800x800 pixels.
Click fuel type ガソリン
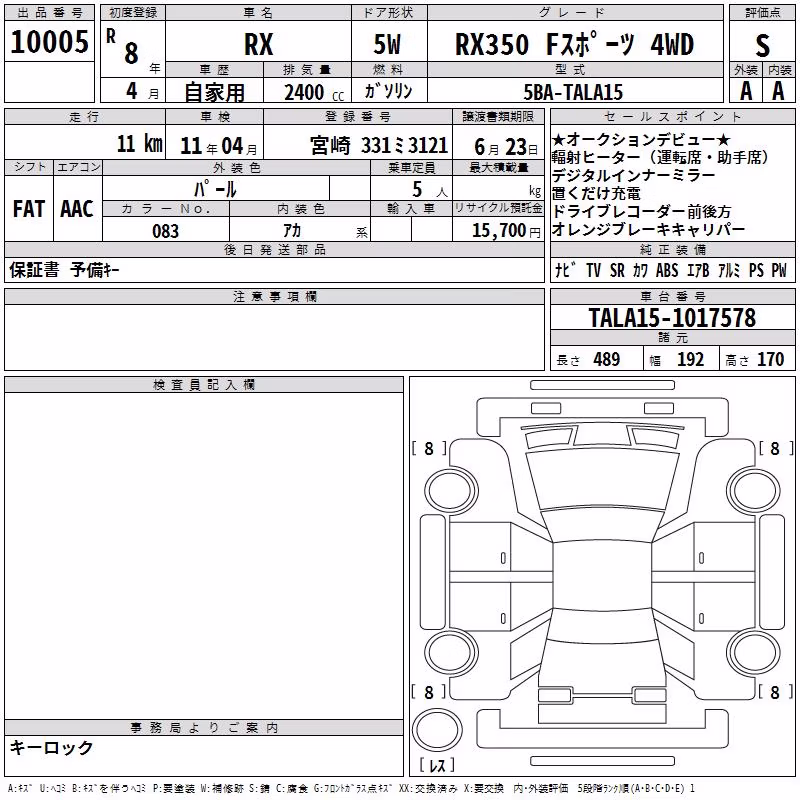click(388, 91)
